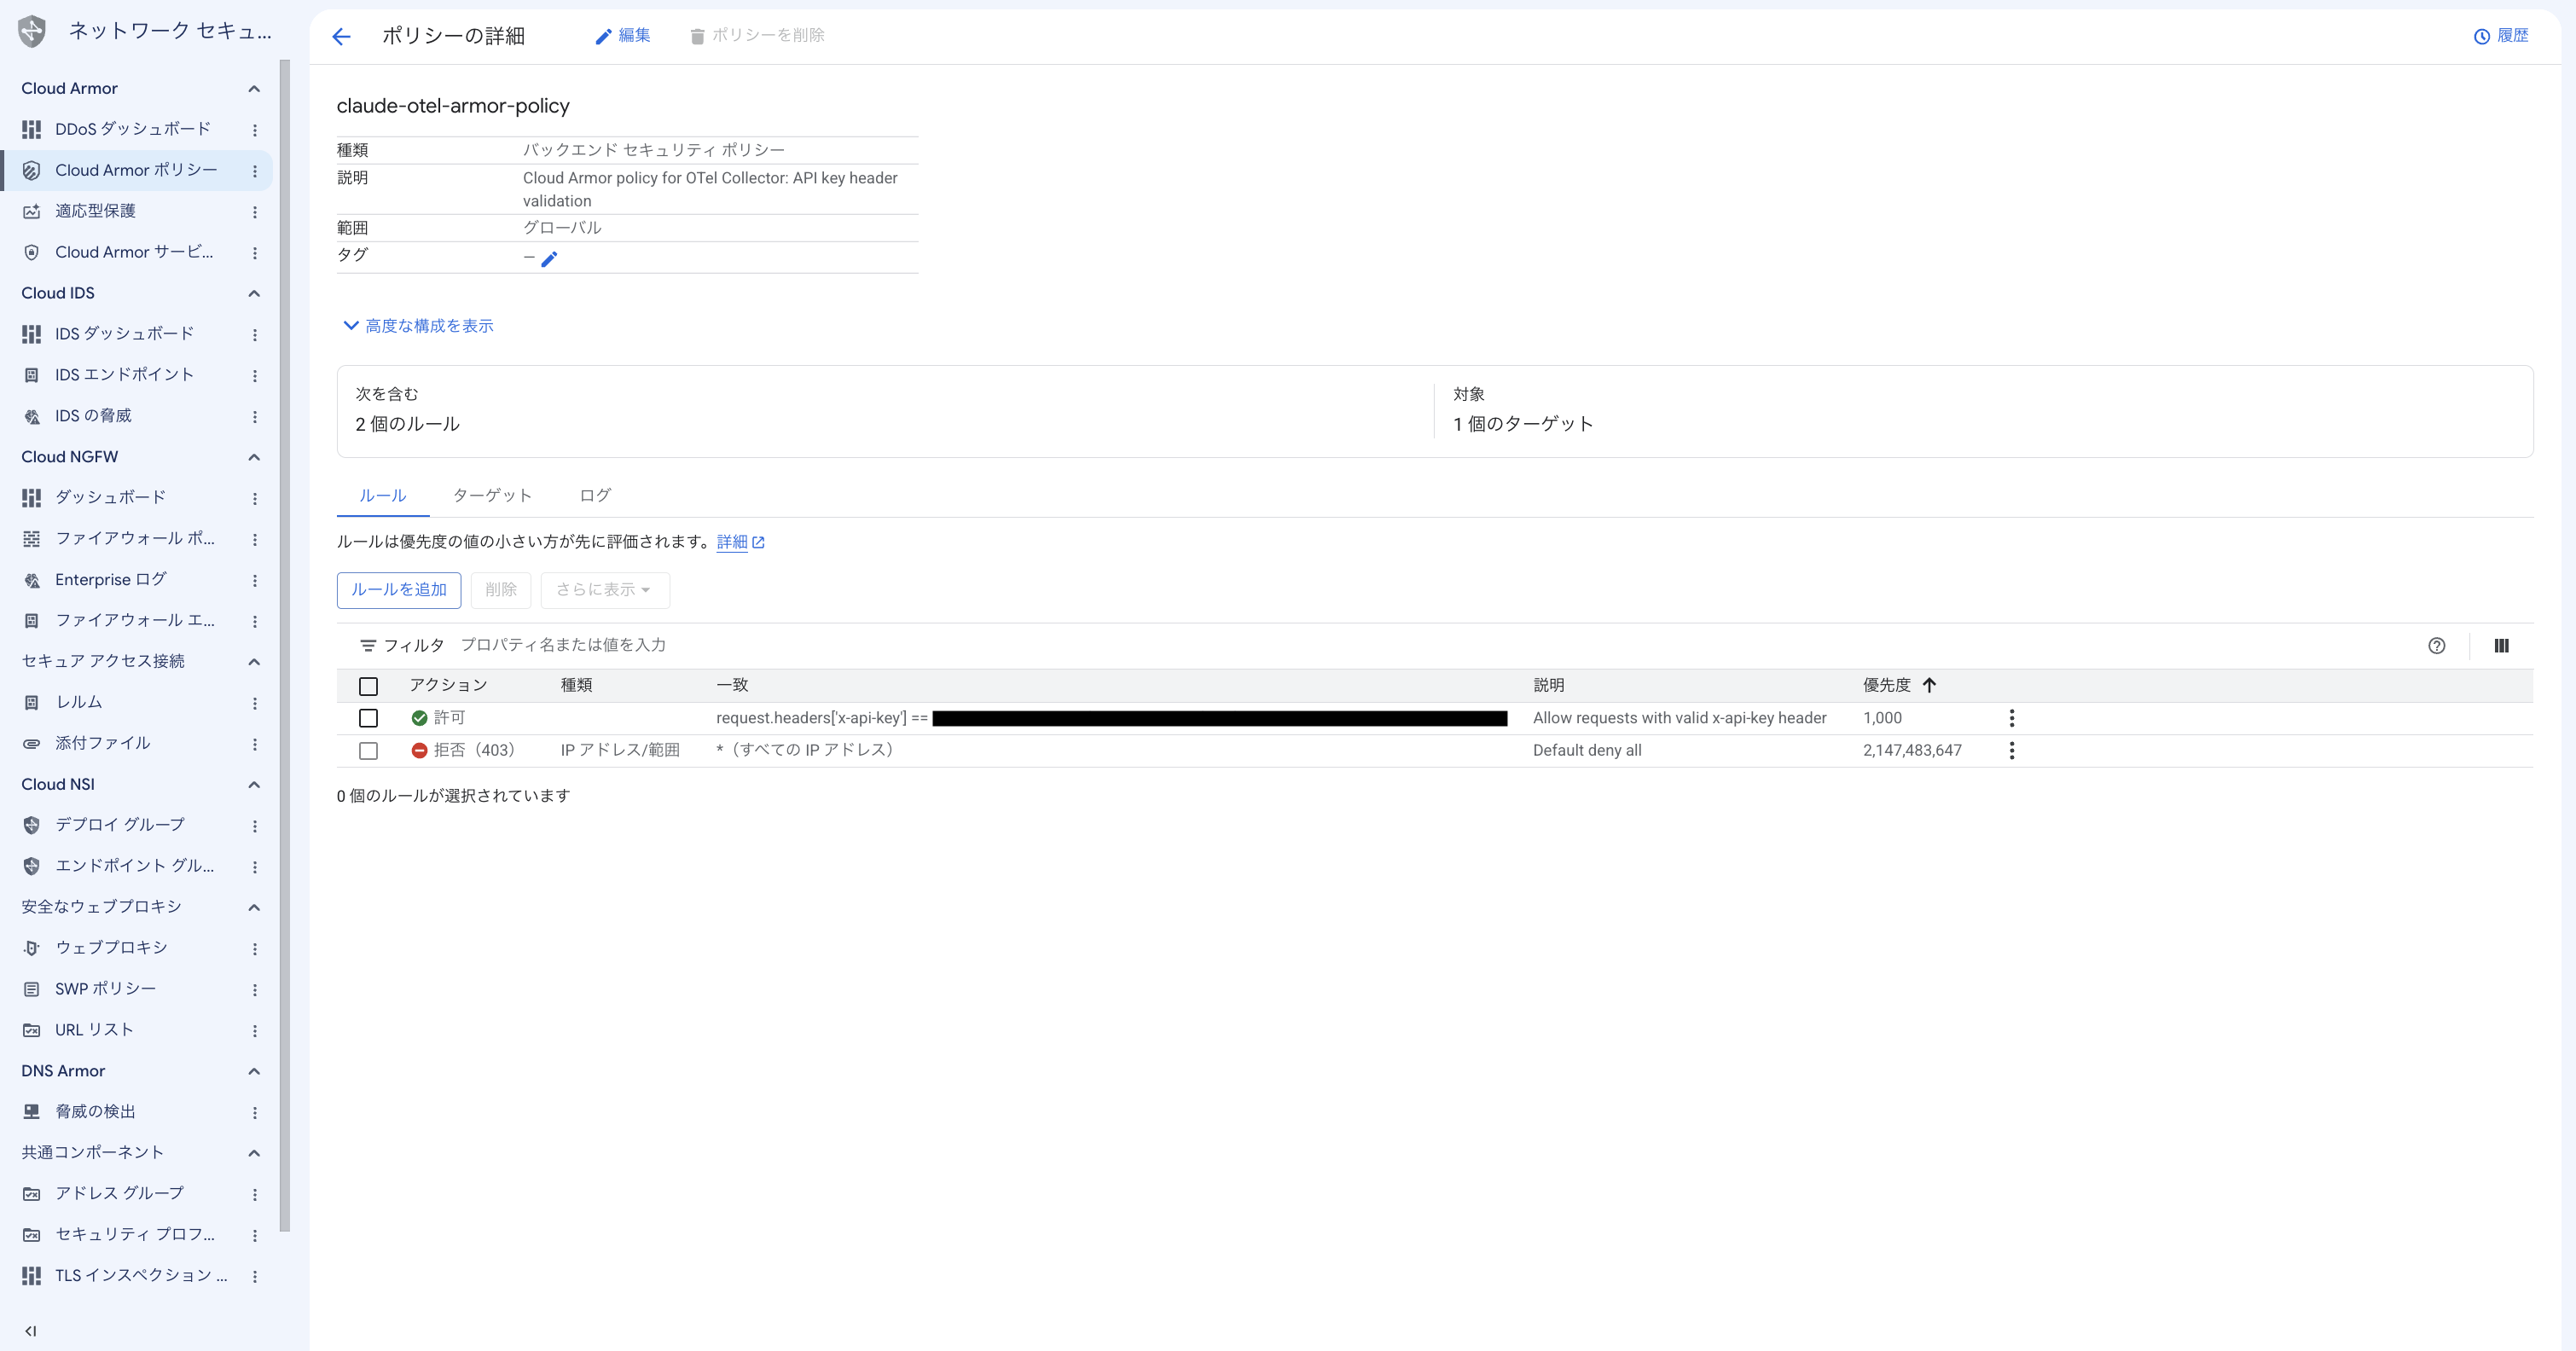Collapse the Cloud NGFW section

point(254,457)
